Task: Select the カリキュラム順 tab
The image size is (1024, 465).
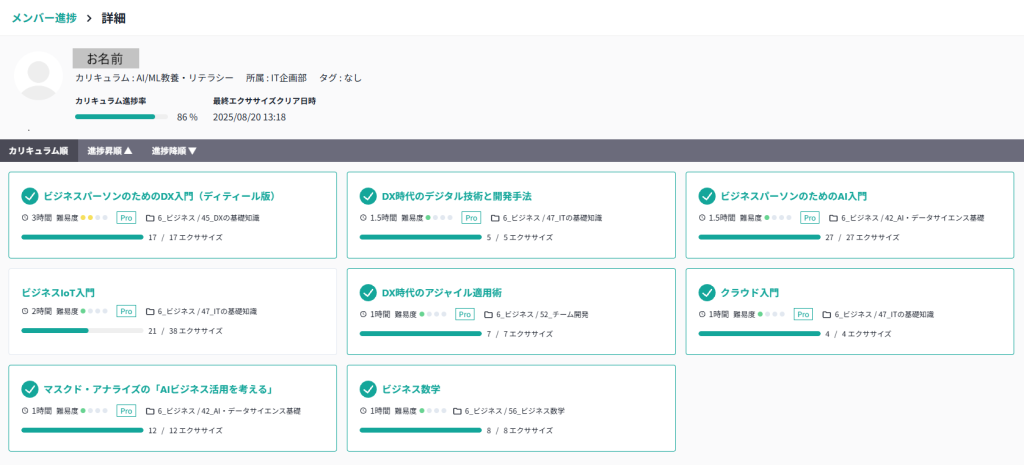Action: coord(38,151)
